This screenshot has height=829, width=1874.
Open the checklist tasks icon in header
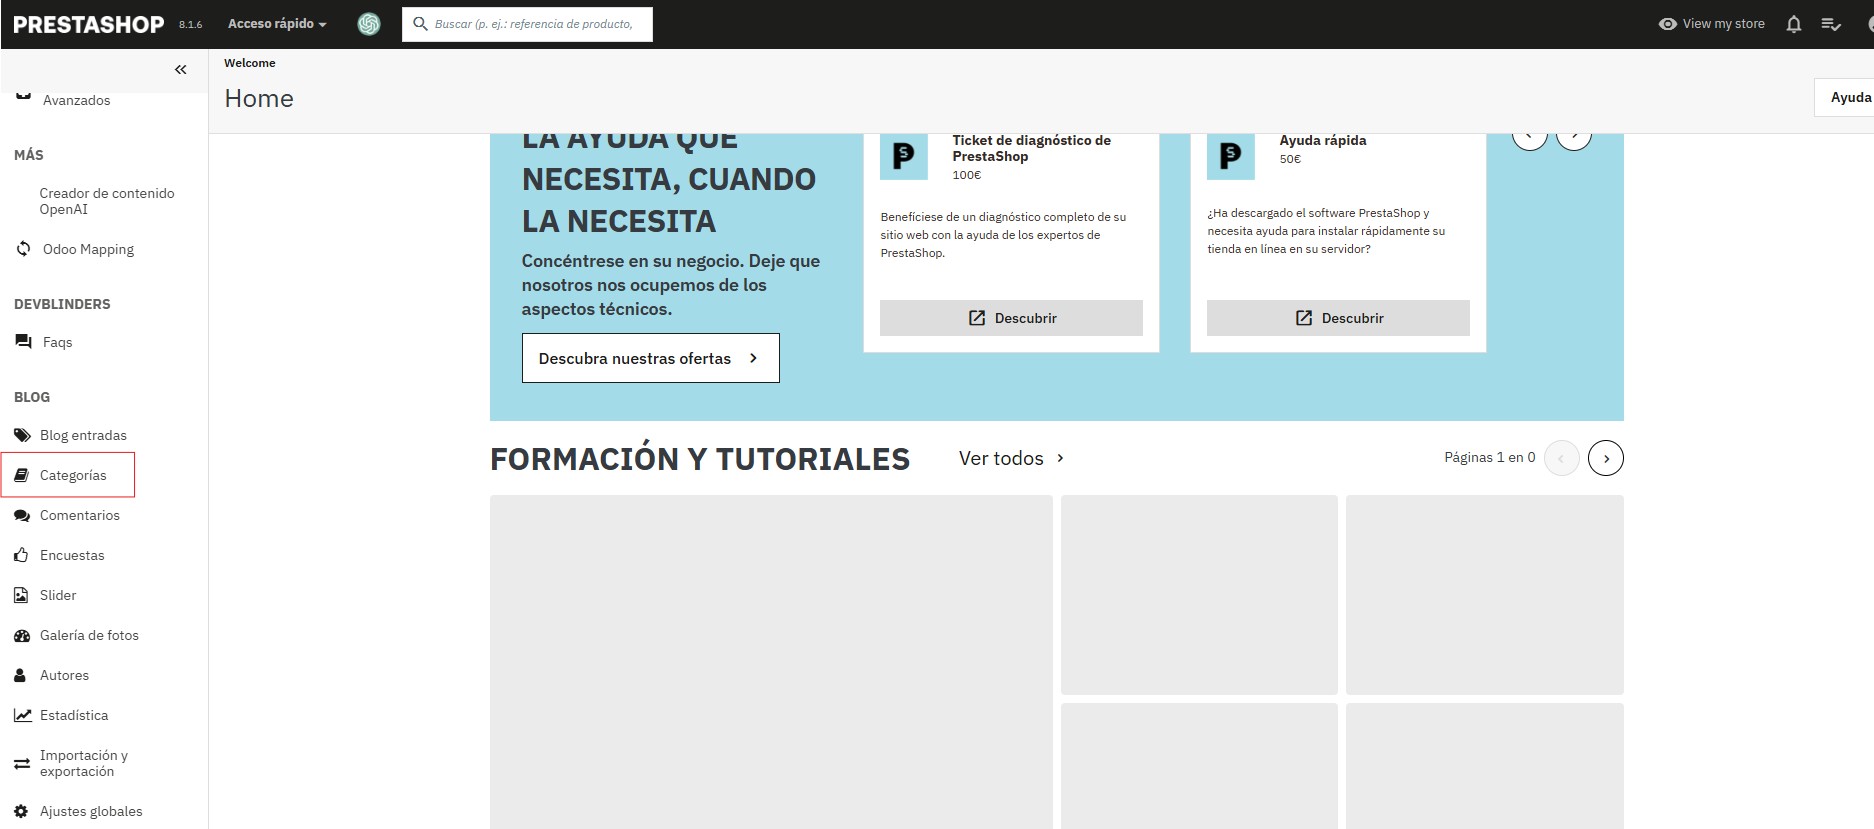coord(1831,24)
